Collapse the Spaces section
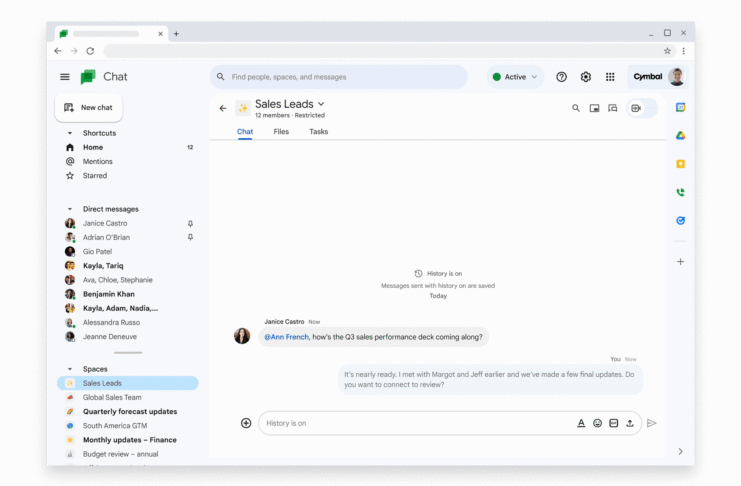Viewport: 741px width, 486px height. (70, 369)
